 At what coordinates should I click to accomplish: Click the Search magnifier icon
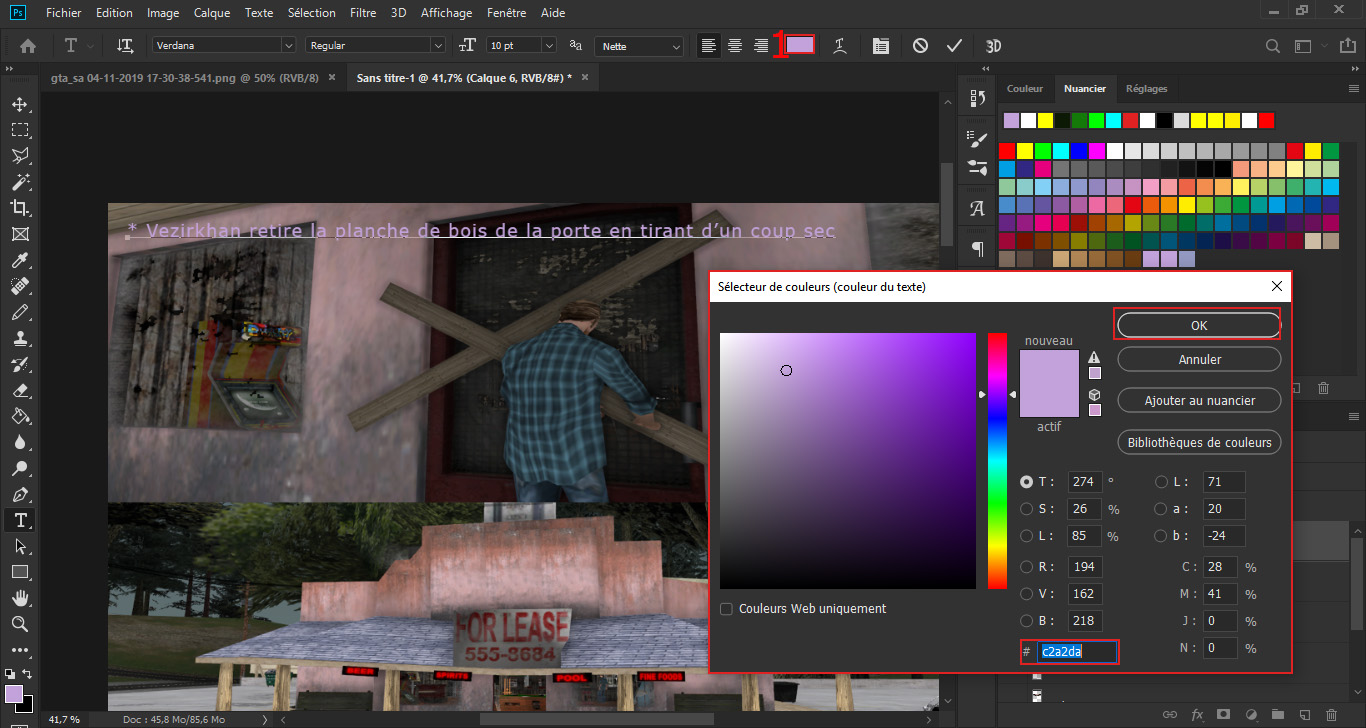tap(1273, 46)
